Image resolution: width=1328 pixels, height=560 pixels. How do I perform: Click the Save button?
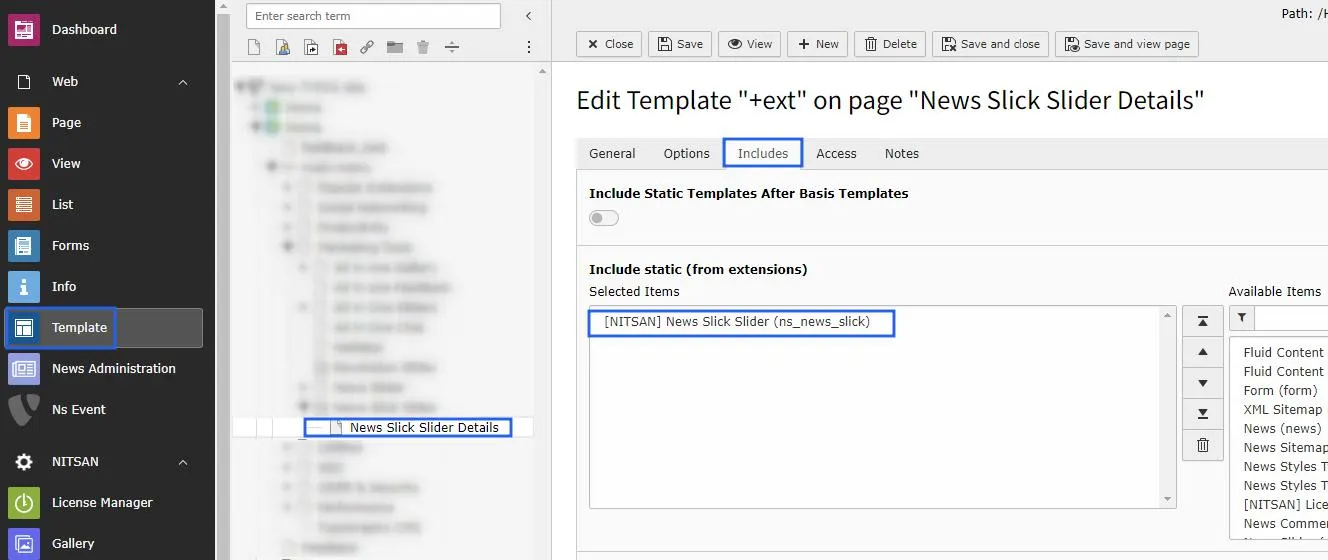(680, 44)
